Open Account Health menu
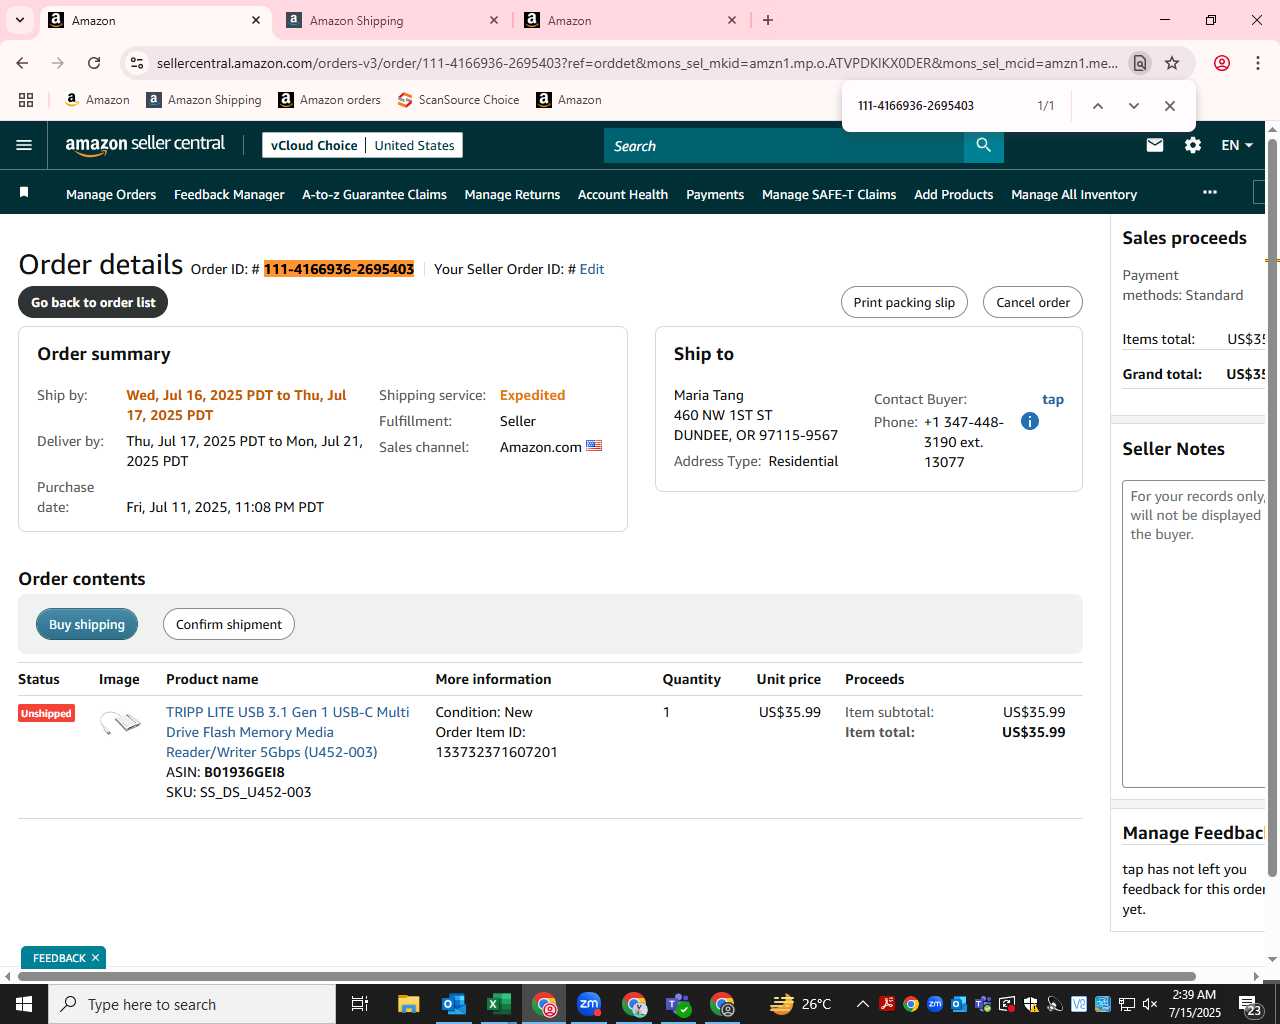Viewport: 1280px width, 1024px height. click(623, 194)
